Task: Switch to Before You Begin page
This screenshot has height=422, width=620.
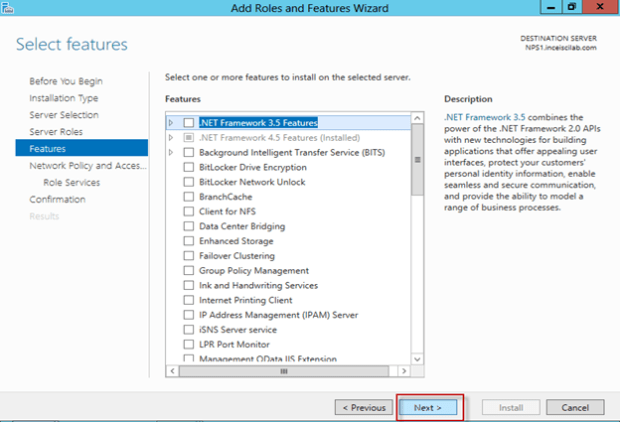Action: tap(65, 81)
